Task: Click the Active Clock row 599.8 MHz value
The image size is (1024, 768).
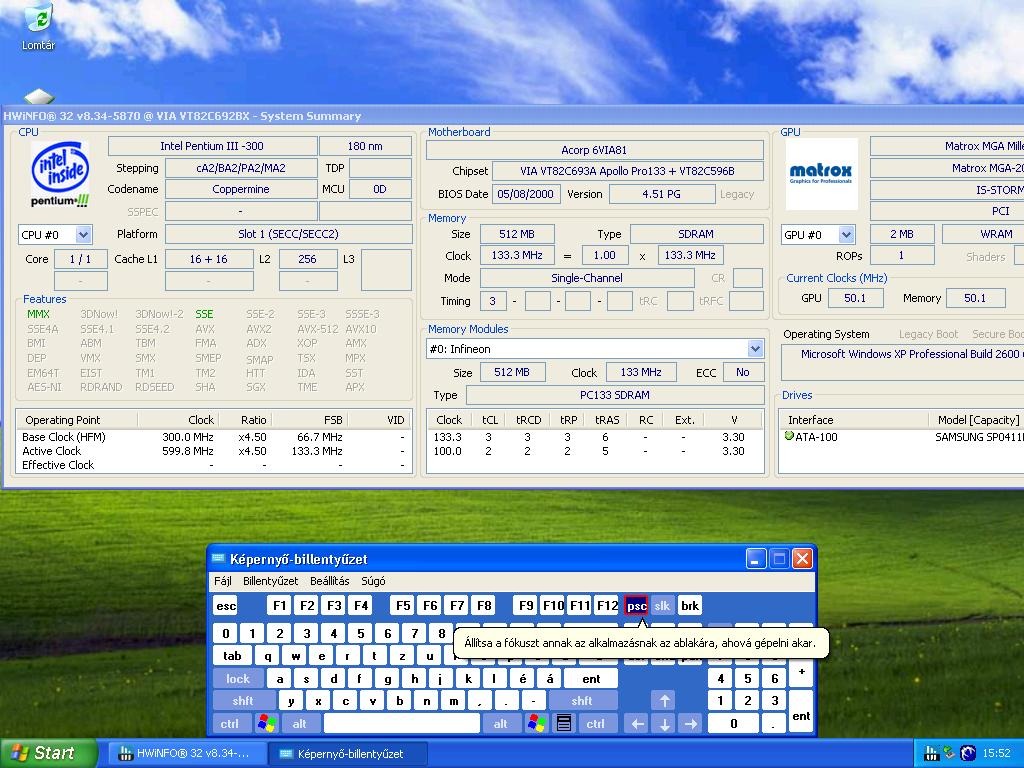Action: (x=188, y=451)
